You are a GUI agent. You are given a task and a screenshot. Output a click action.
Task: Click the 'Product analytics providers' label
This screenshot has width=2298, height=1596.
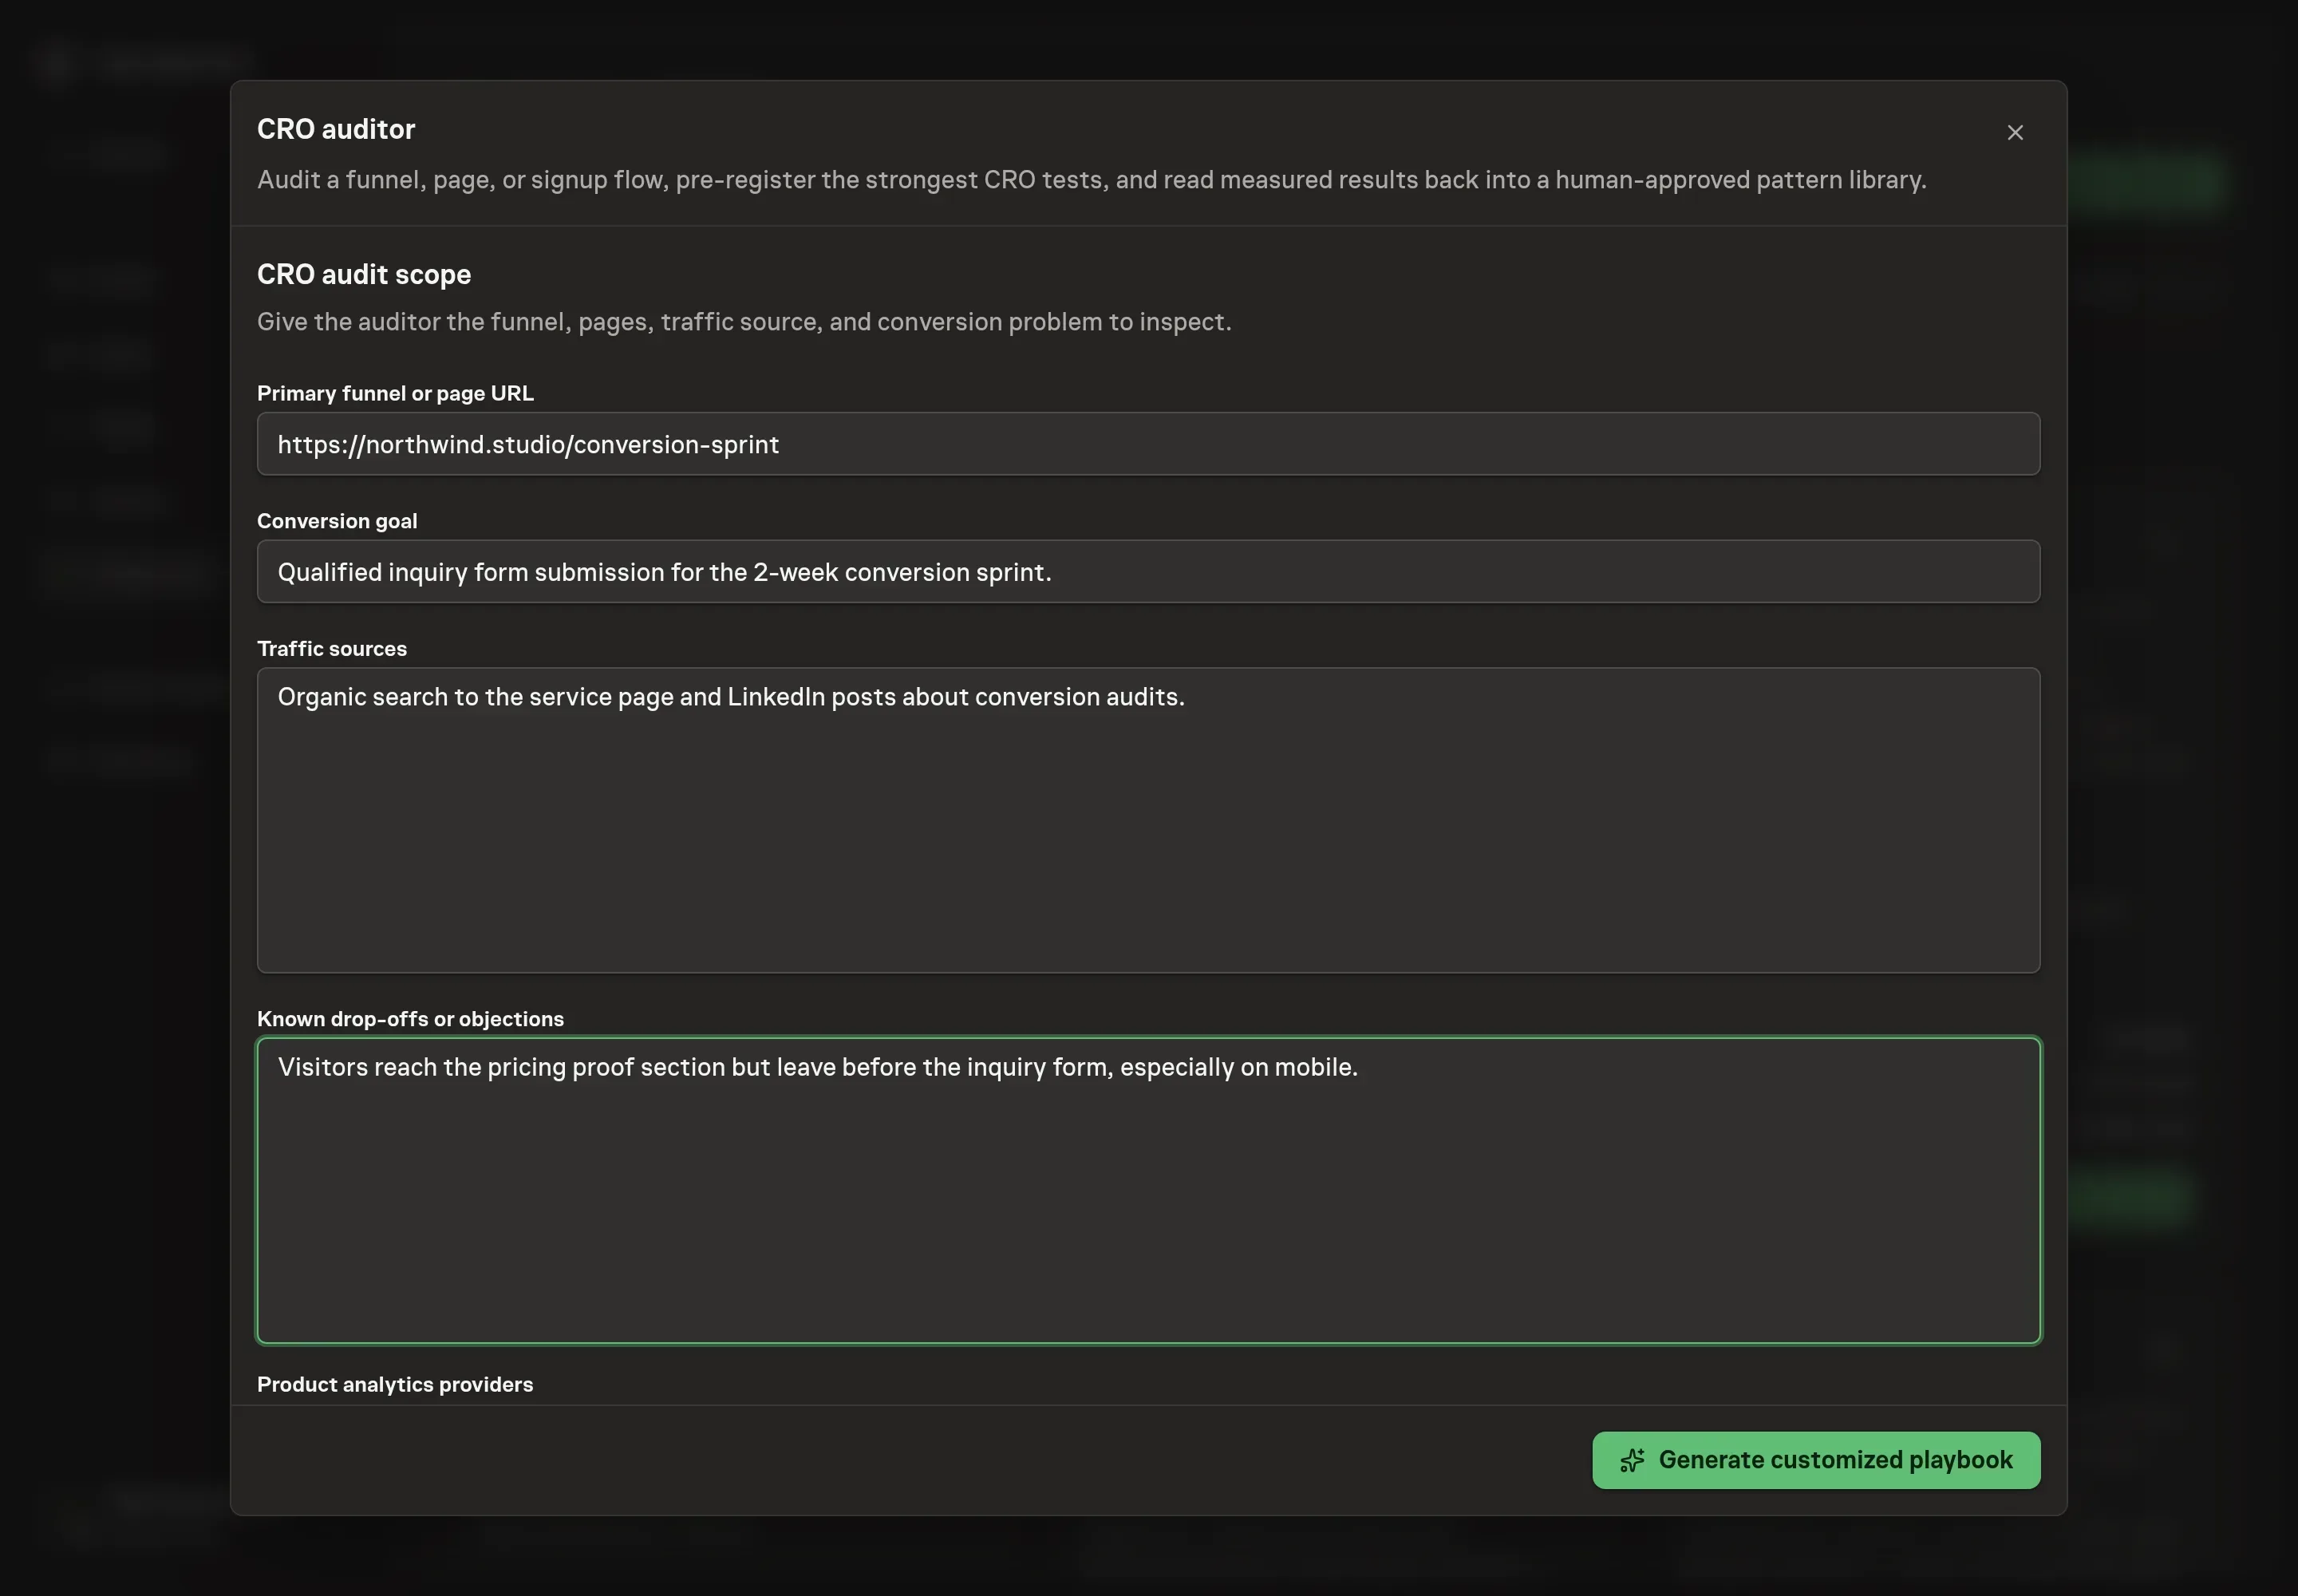point(395,1384)
